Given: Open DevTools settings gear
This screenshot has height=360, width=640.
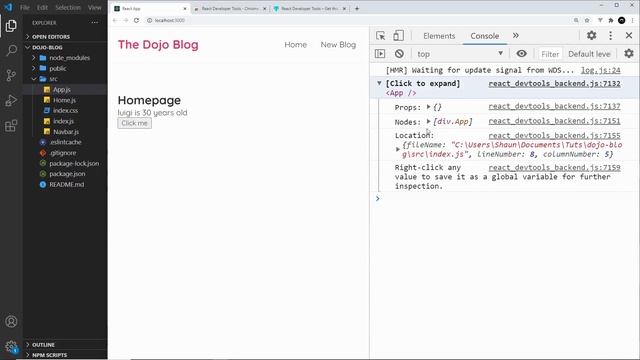Looking at the screenshot, I should click(x=591, y=36).
